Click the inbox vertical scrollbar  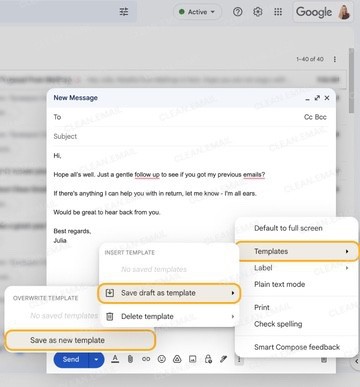click(x=351, y=80)
